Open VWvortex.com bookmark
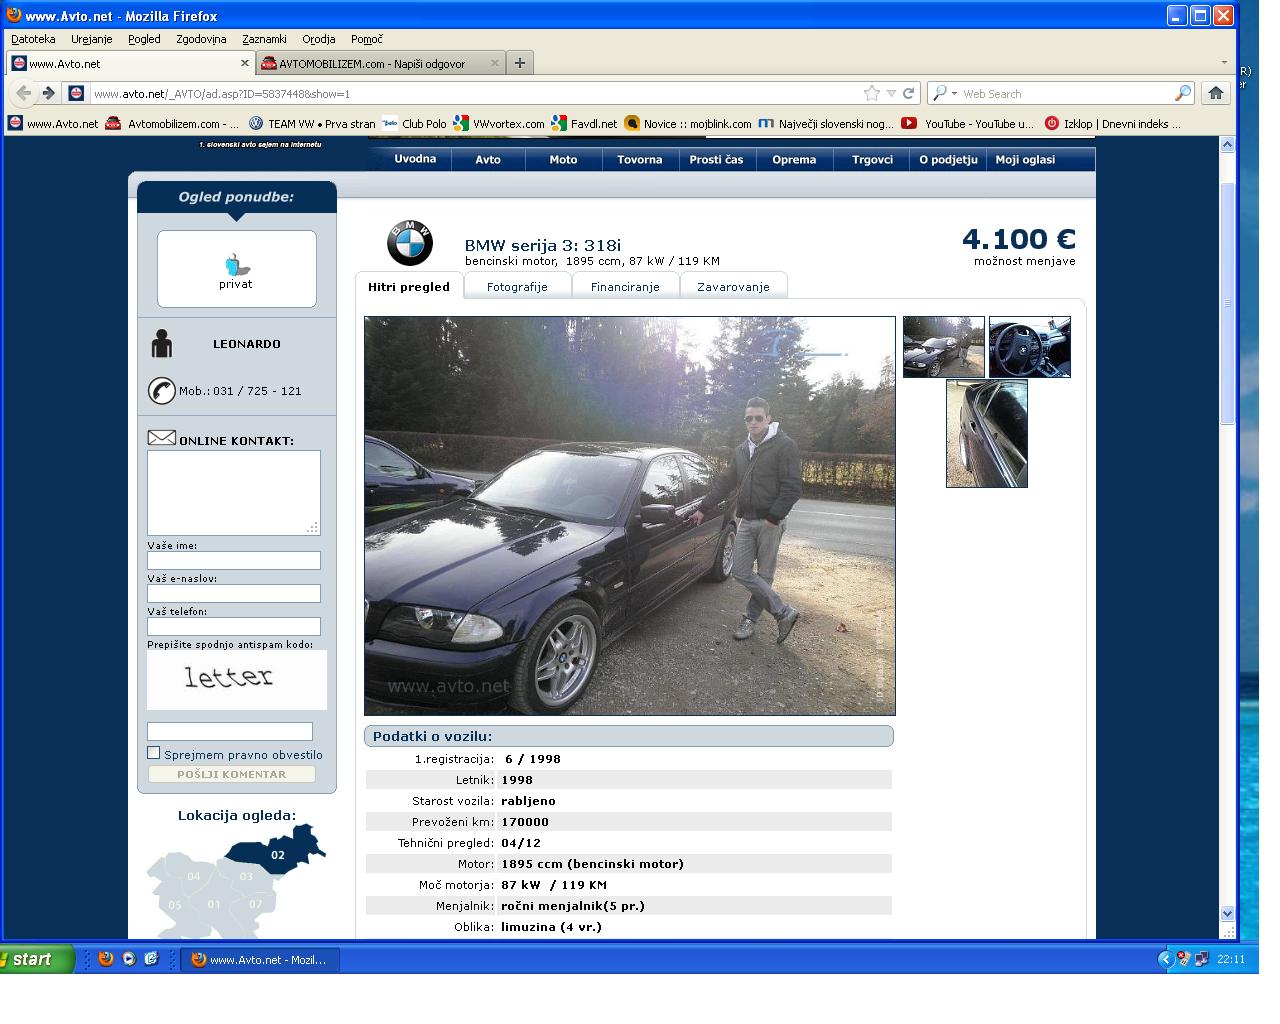Viewport: 1280px width, 1024px height. 498,124
